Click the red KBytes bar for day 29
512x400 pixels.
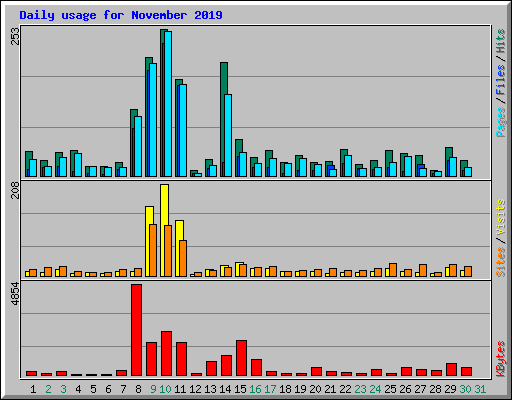pyautogui.click(x=451, y=370)
